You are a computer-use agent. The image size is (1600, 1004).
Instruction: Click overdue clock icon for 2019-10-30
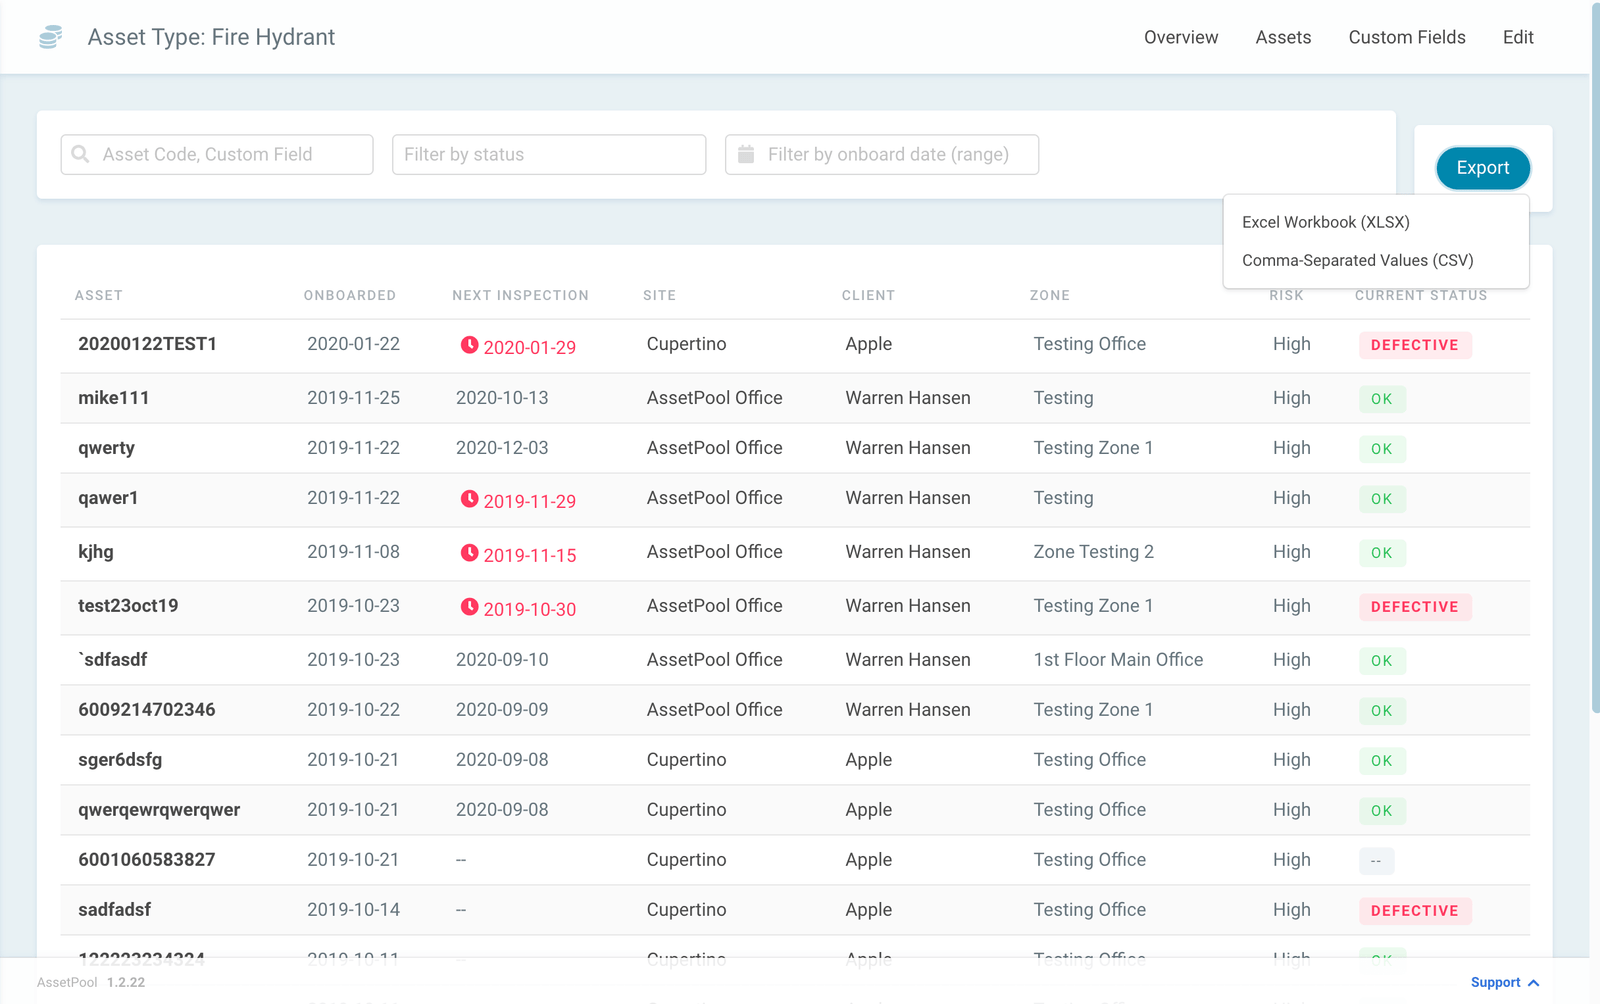(469, 607)
